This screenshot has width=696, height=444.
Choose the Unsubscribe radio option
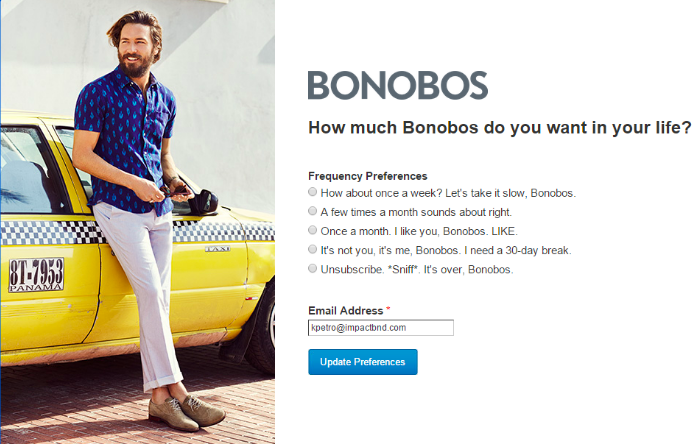coord(312,268)
